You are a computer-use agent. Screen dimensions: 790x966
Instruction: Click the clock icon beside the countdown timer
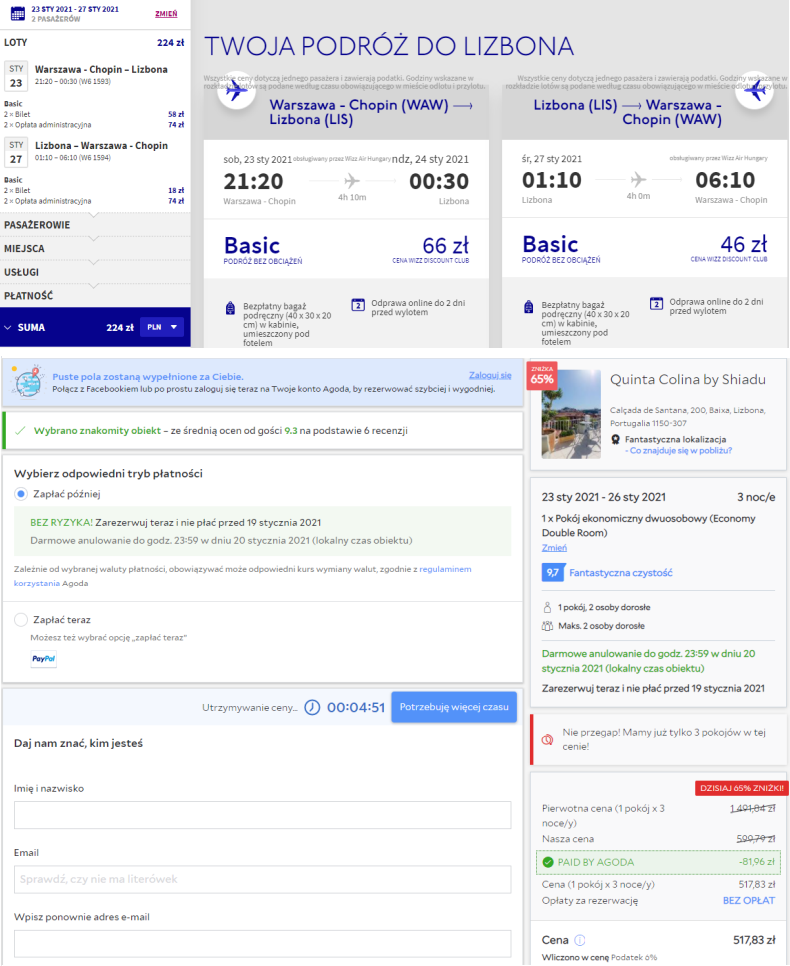coord(312,707)
